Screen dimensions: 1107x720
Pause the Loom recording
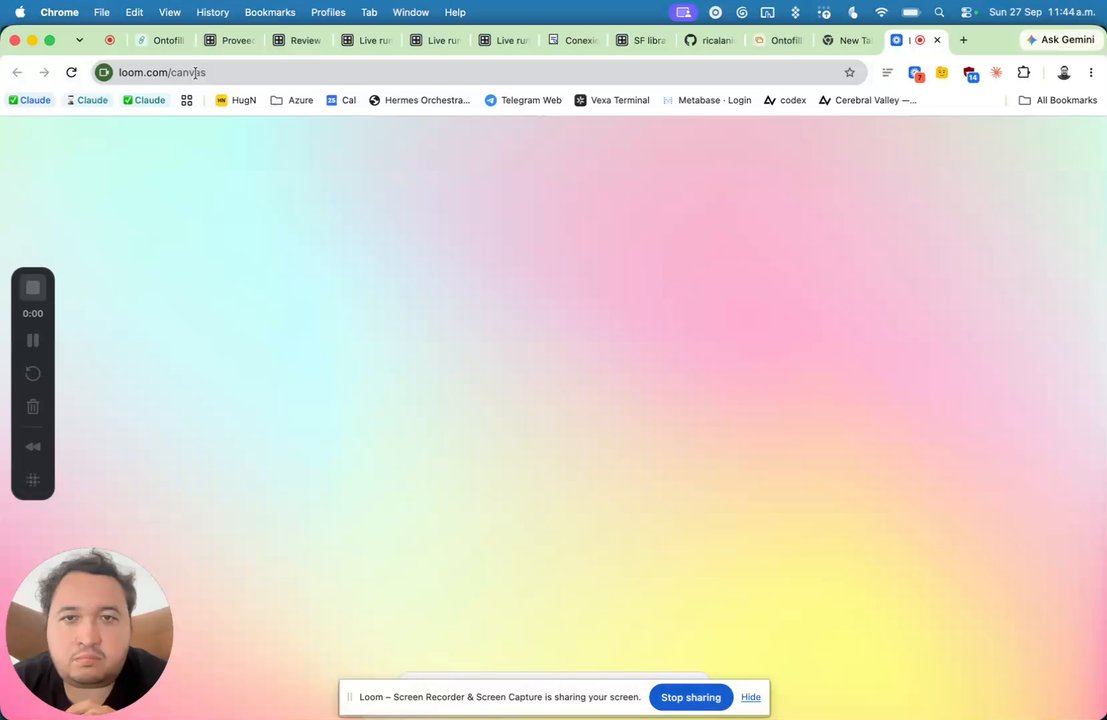[x=32, y=340]
